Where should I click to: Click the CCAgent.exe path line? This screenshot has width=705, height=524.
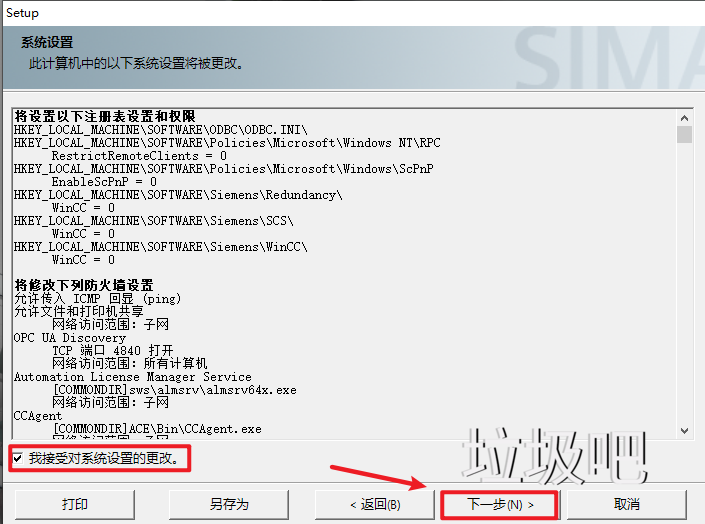pyautogui.click(x=157, y=429)
